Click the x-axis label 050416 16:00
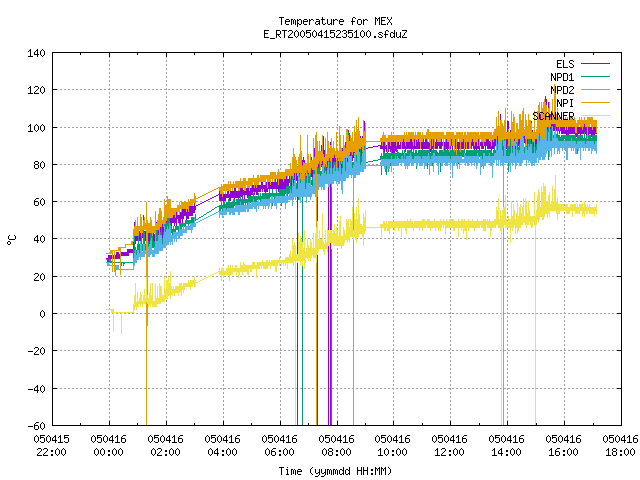This screenshot has height=480, width=640. [x=563, y=446]
